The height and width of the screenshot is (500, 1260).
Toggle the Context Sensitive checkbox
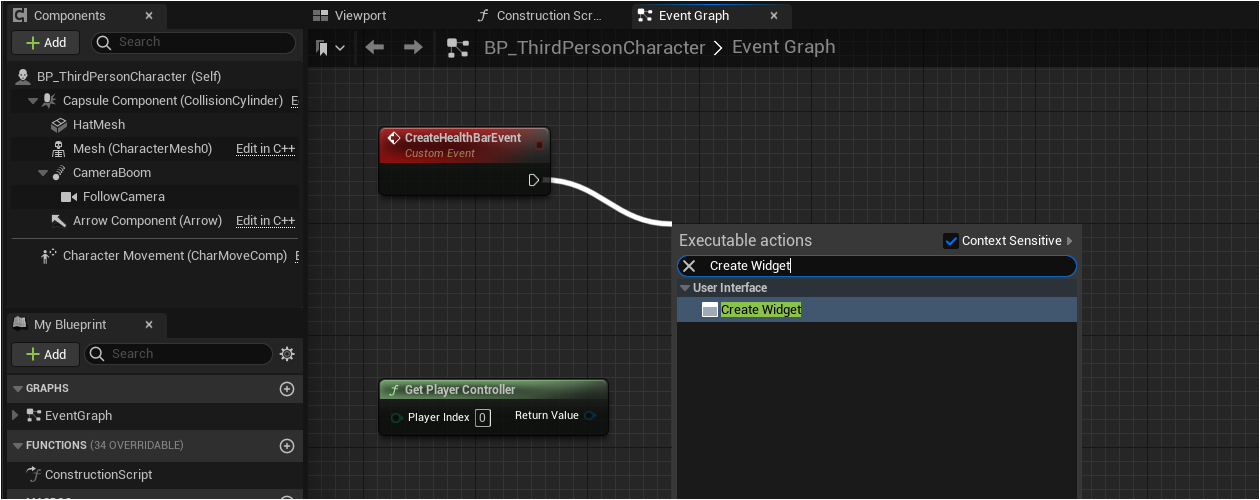tap(951, 241)
